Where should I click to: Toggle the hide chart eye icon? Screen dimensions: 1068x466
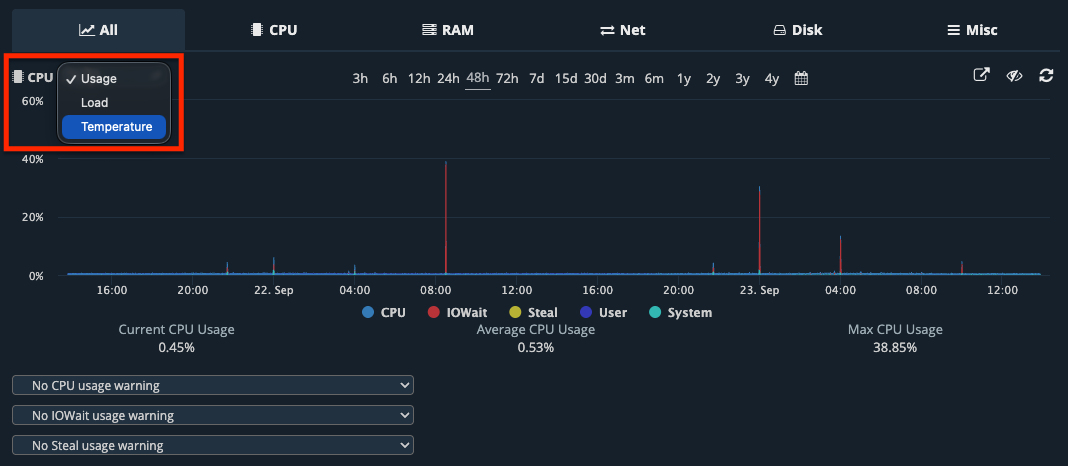pyautogui.click(x=1014, y=76)
